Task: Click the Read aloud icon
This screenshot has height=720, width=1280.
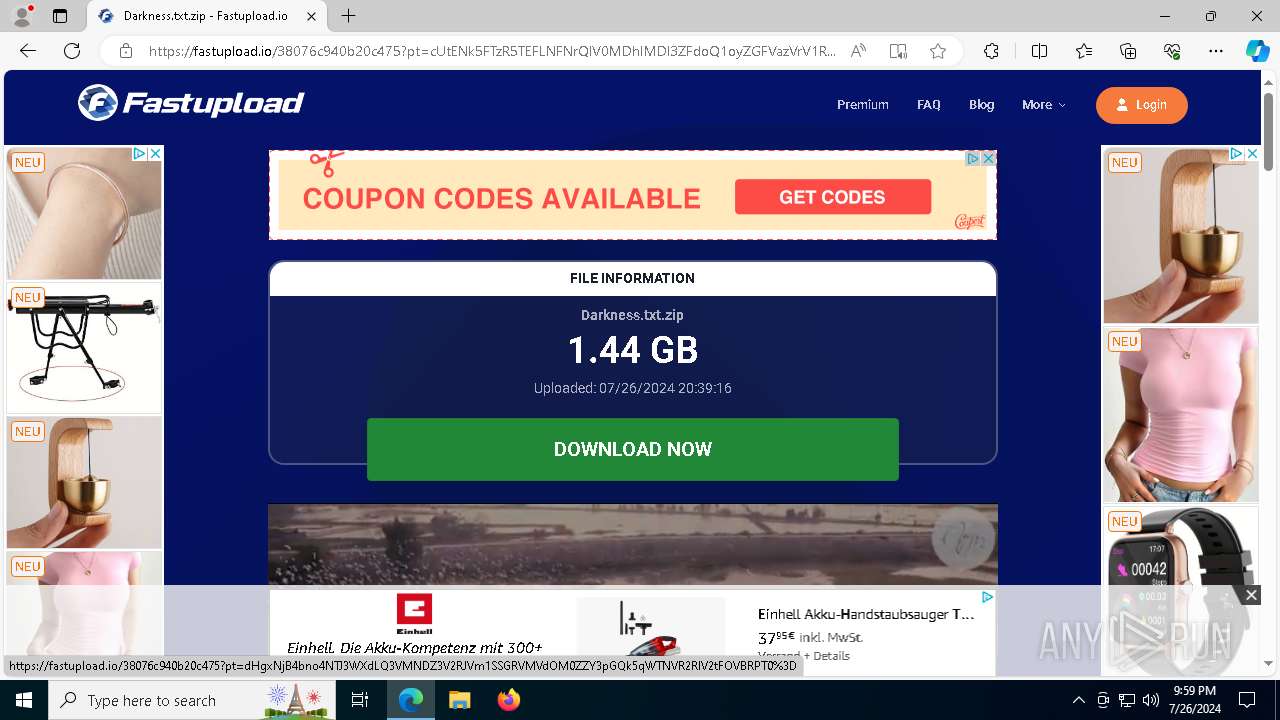Action: [x=858, y=51]
